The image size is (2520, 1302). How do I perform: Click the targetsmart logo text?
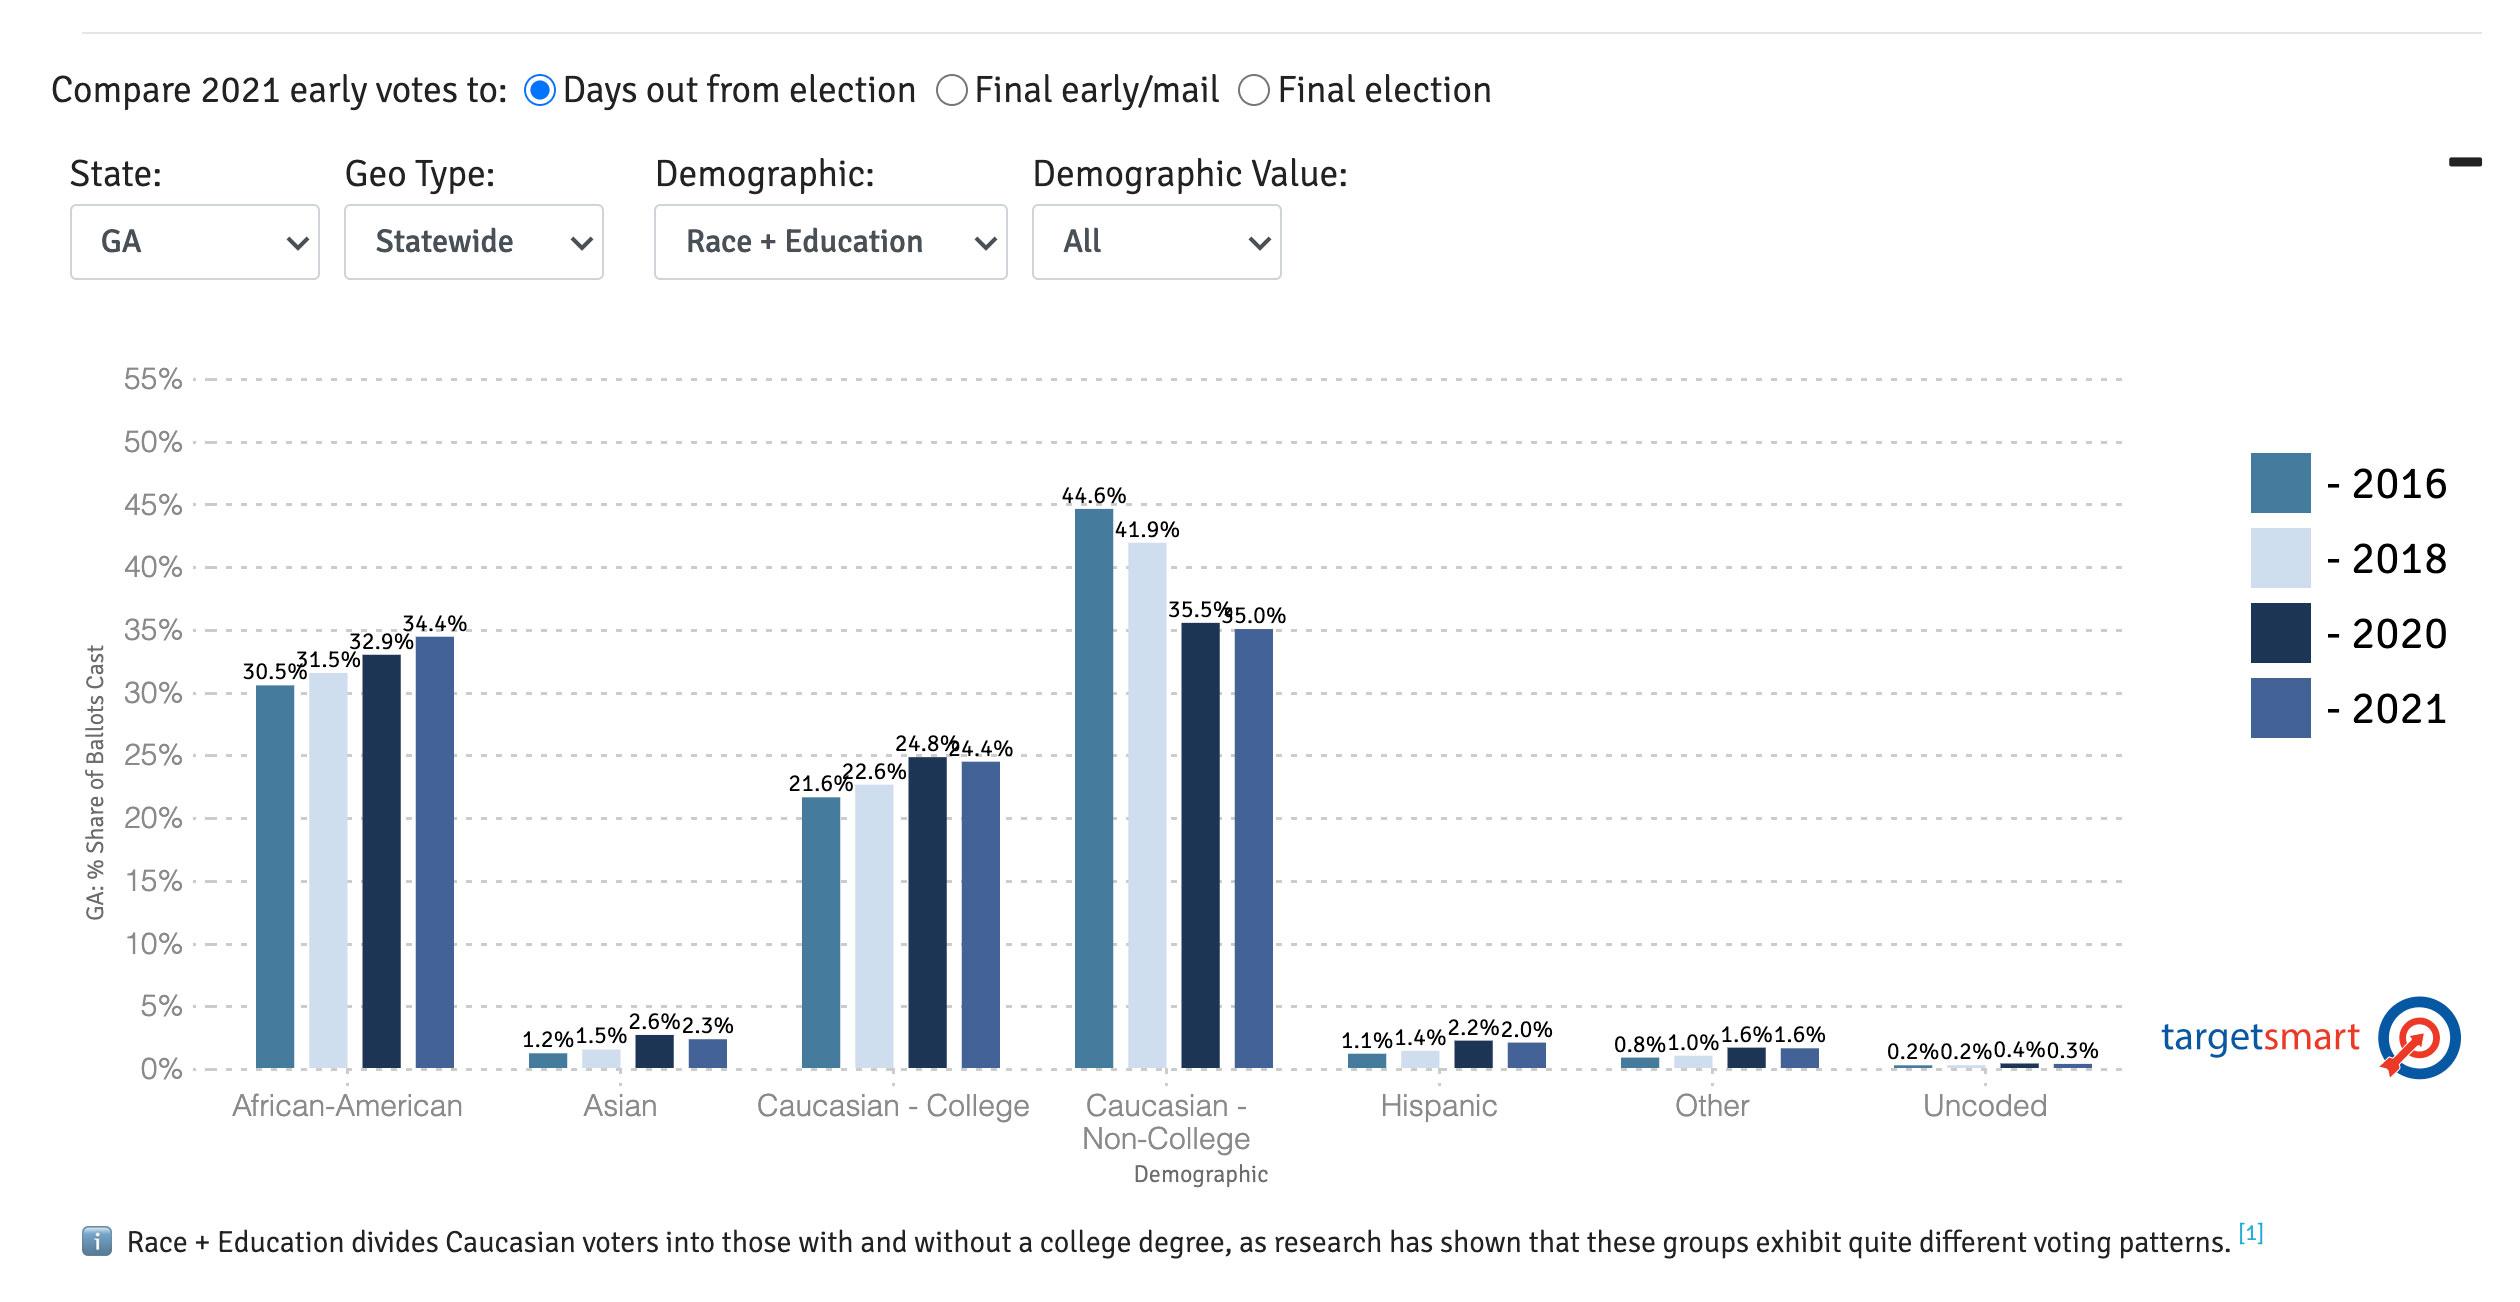point(2260,1037)
